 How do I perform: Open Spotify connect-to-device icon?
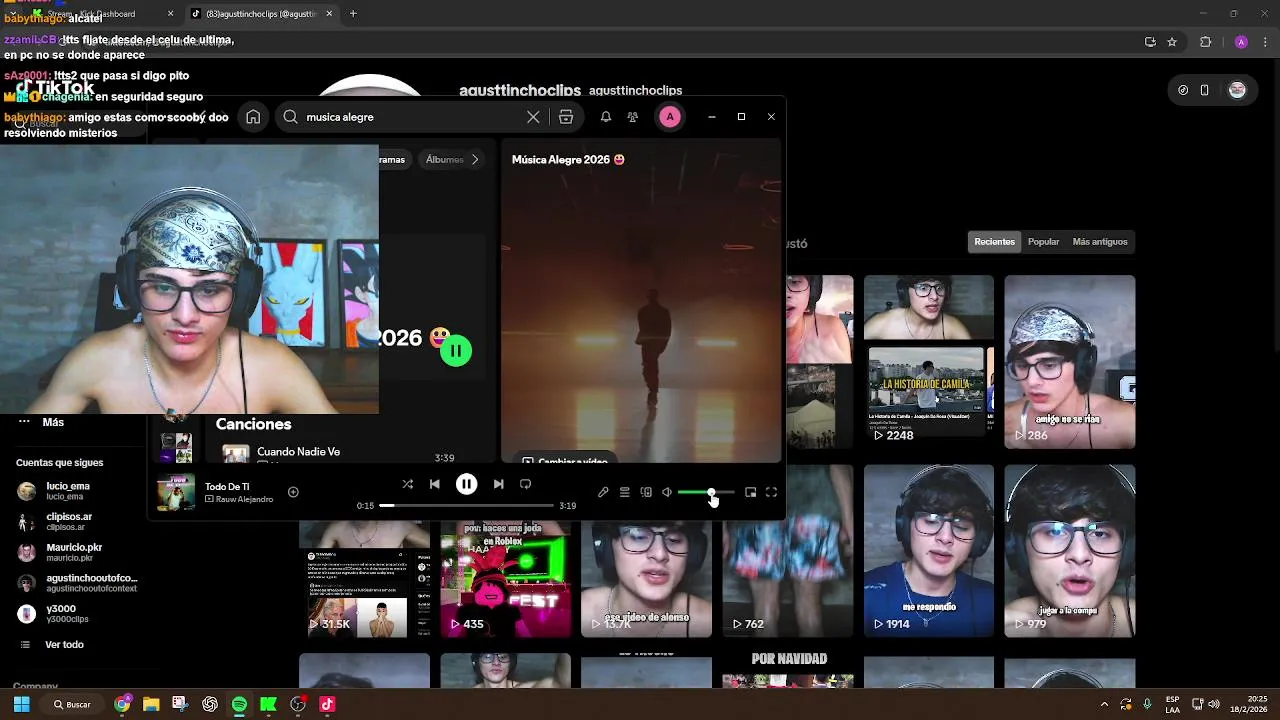(646, 492)
